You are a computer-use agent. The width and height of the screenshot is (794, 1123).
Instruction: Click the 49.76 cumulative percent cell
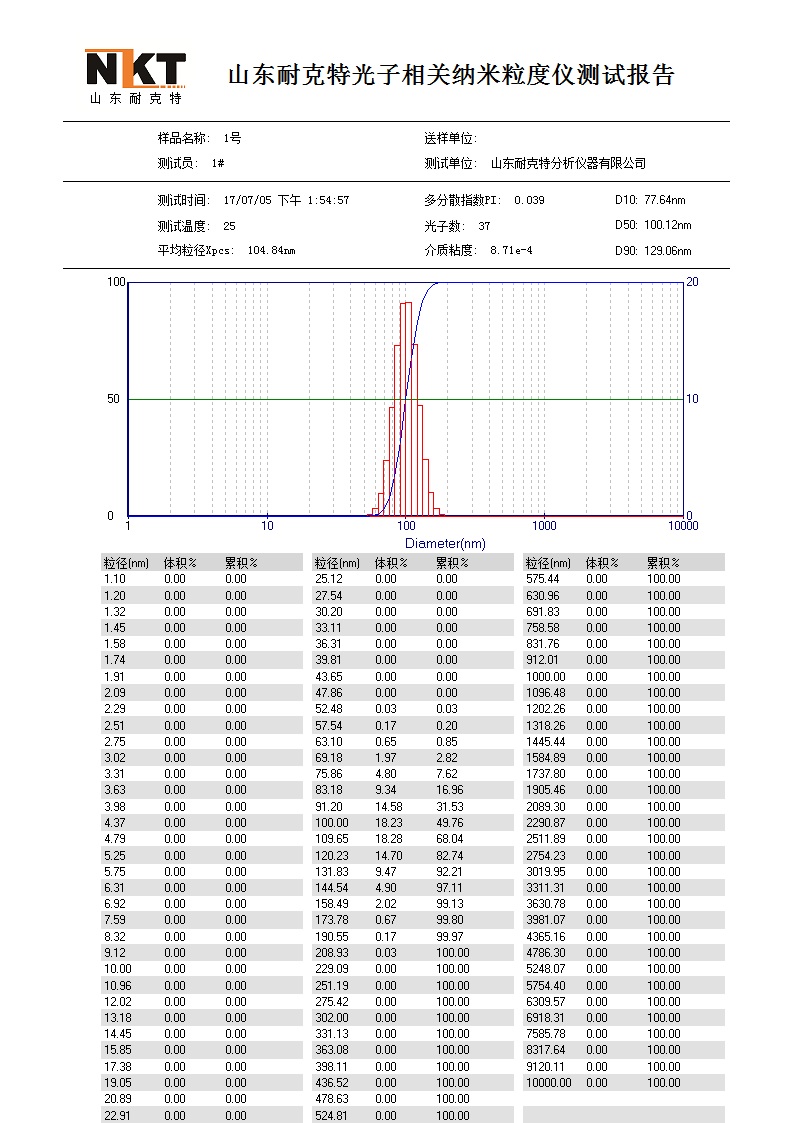447,823
